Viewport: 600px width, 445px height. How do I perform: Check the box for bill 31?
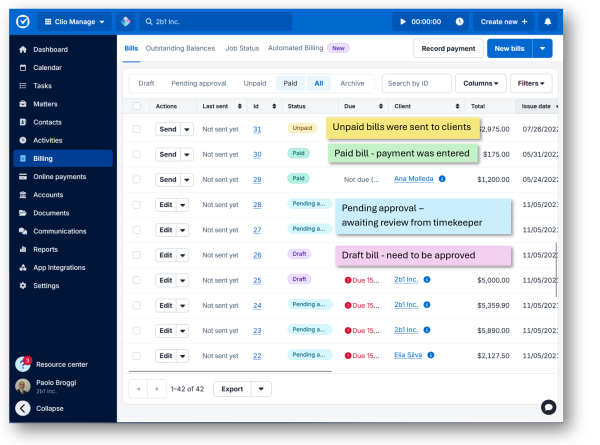pyautogui.click(x=137, y=128)
